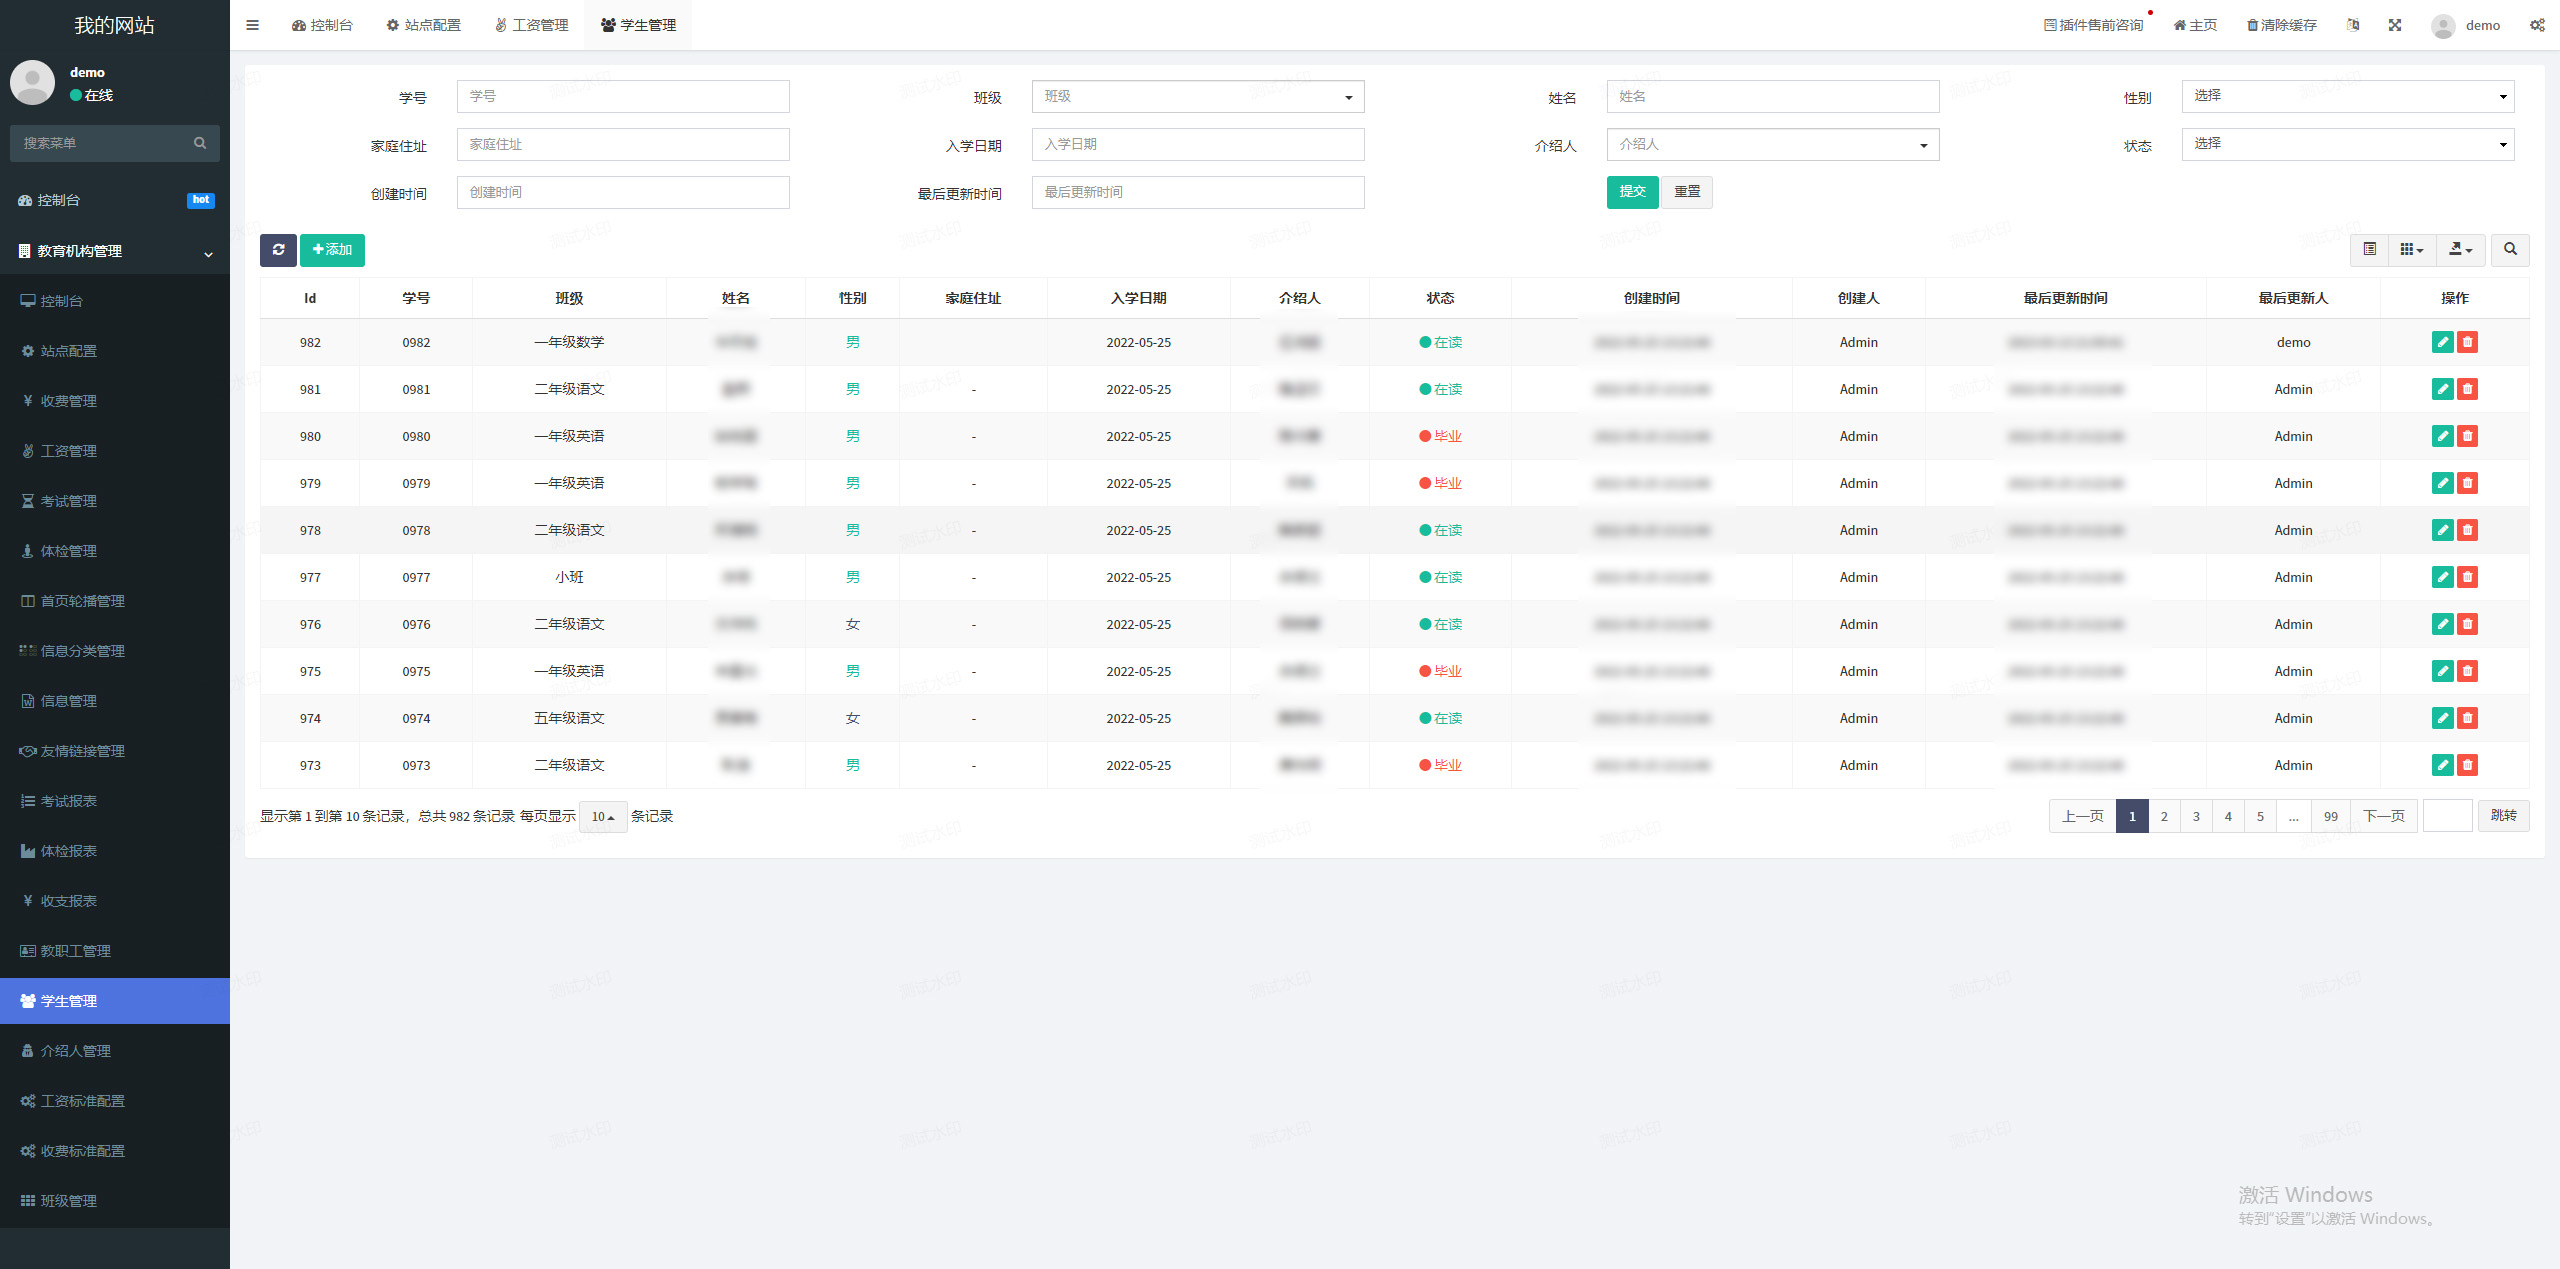Click the refresh table button

point(278,250)
